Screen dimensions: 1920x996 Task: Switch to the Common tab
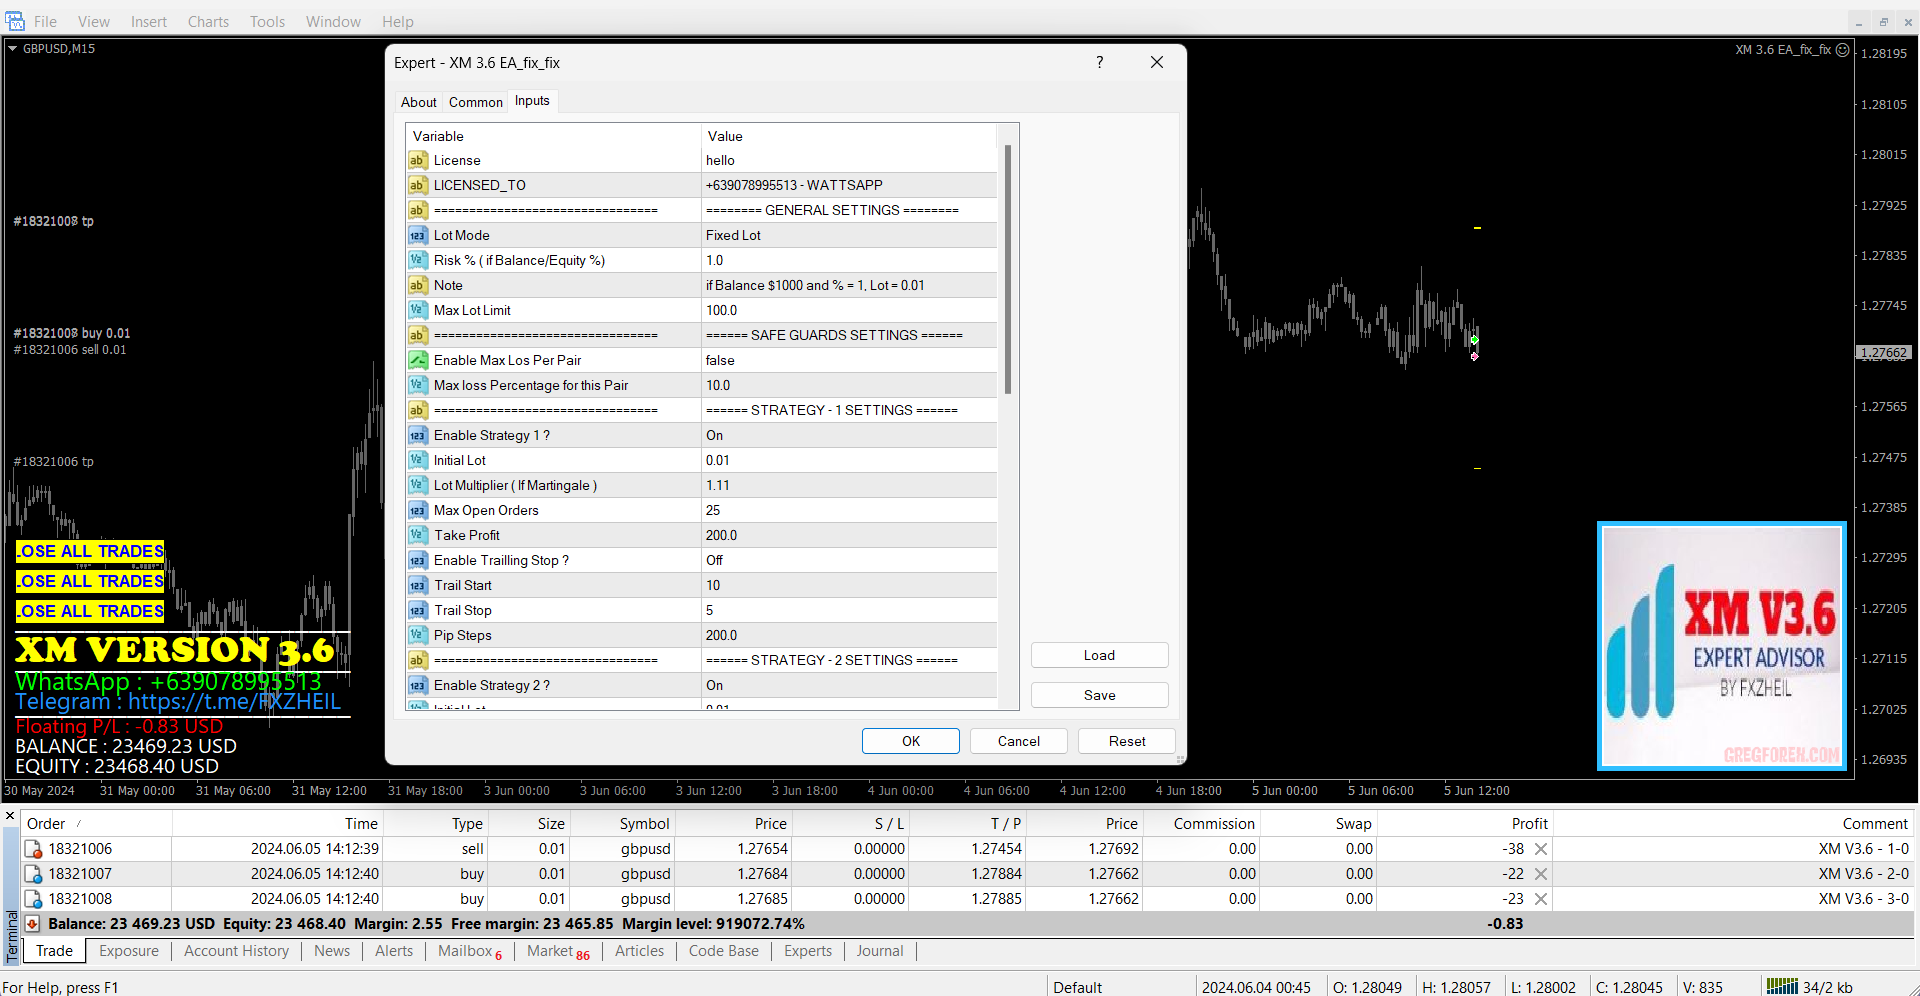(x=475, y=102)
